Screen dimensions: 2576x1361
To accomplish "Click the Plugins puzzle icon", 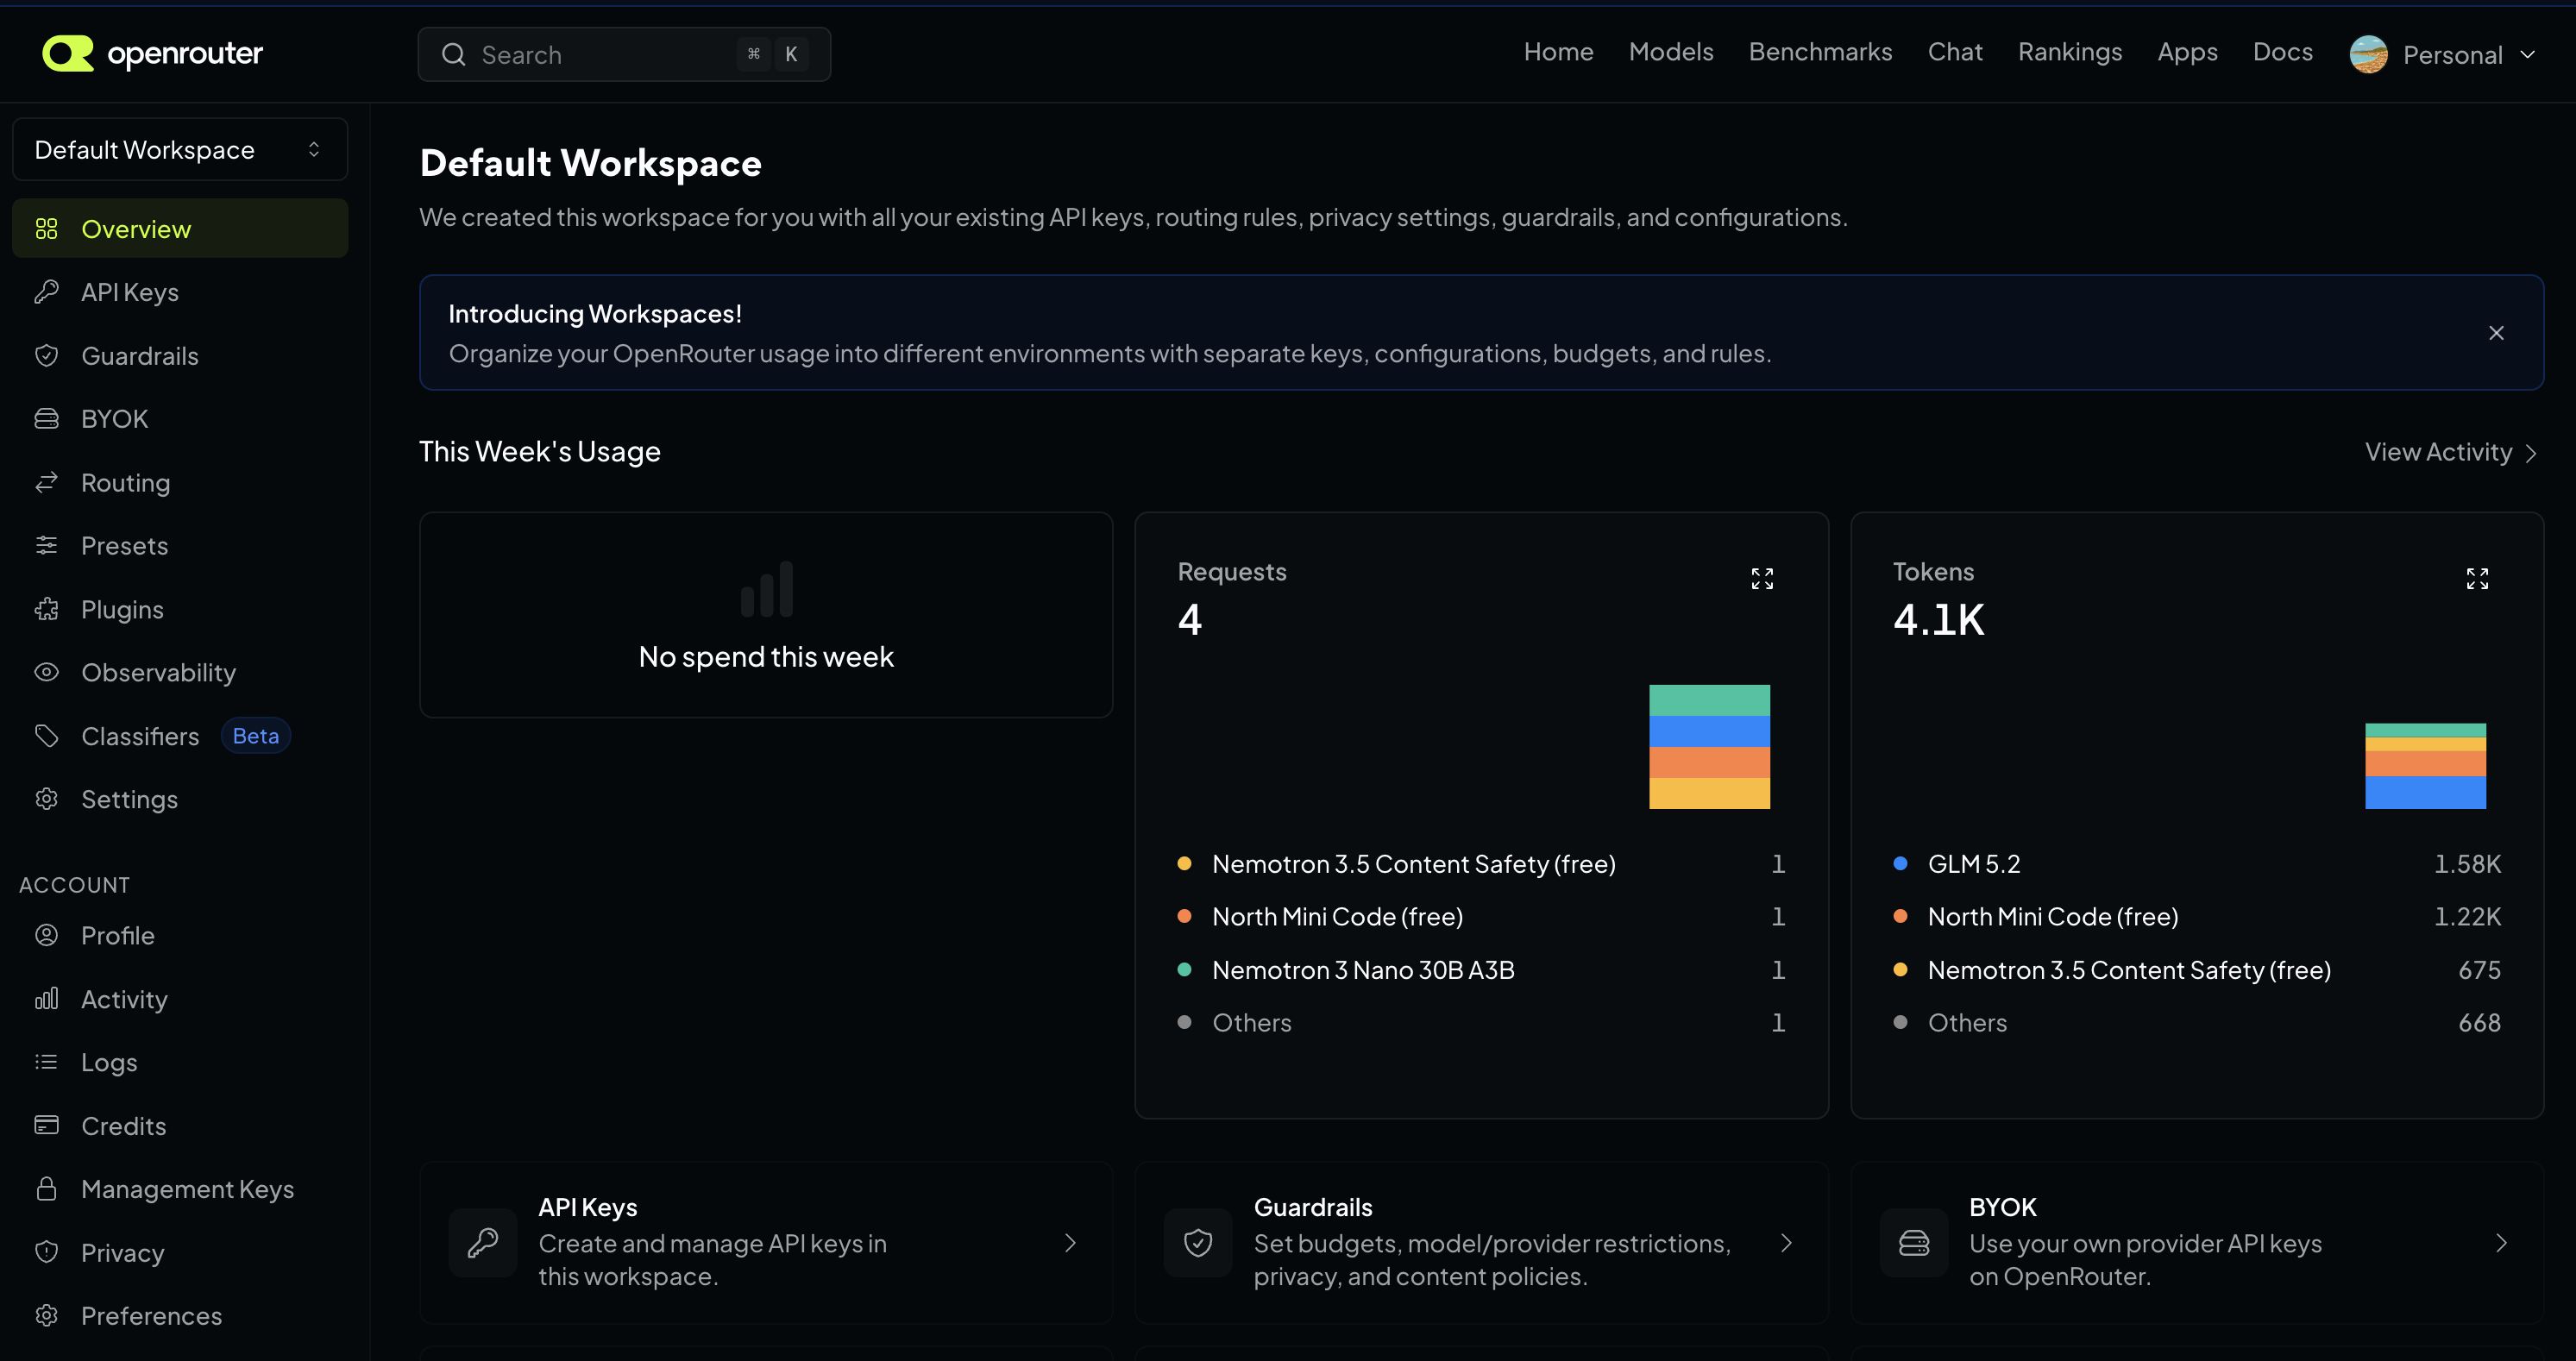I will [47, 609].
